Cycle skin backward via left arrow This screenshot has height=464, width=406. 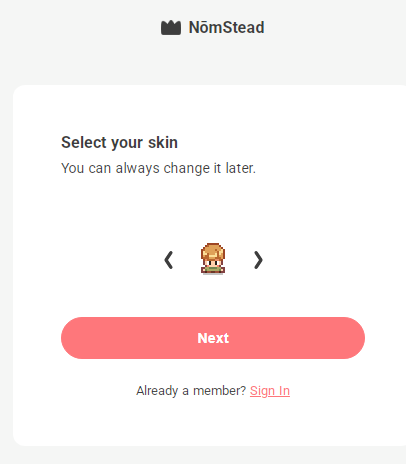[x=169, y=260]
